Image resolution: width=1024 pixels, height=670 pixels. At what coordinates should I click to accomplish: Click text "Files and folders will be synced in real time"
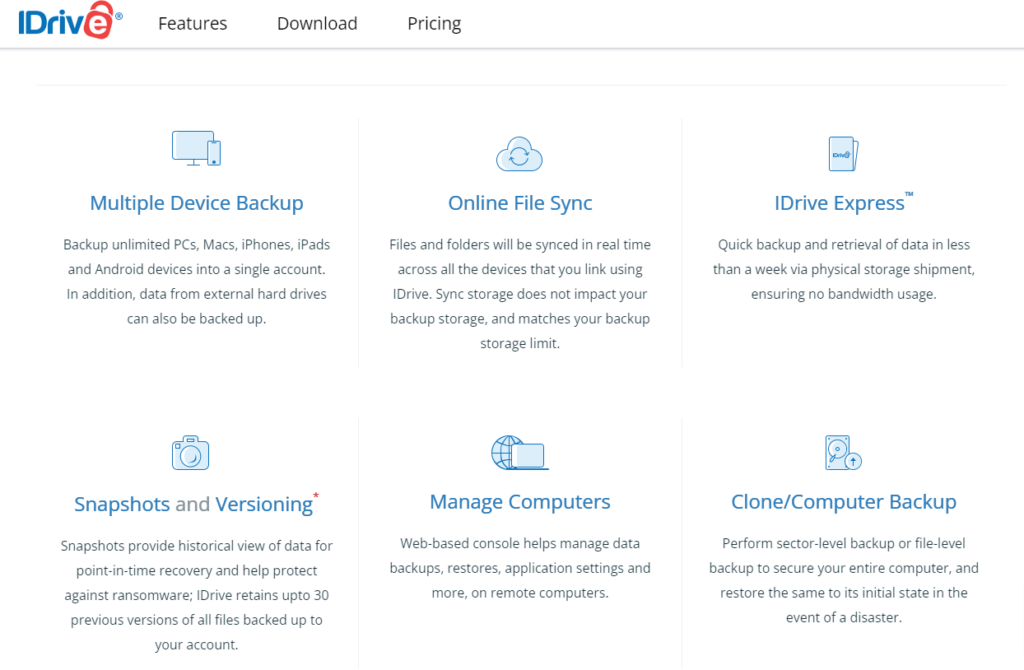pyautogui.click(x=520, y=245)
